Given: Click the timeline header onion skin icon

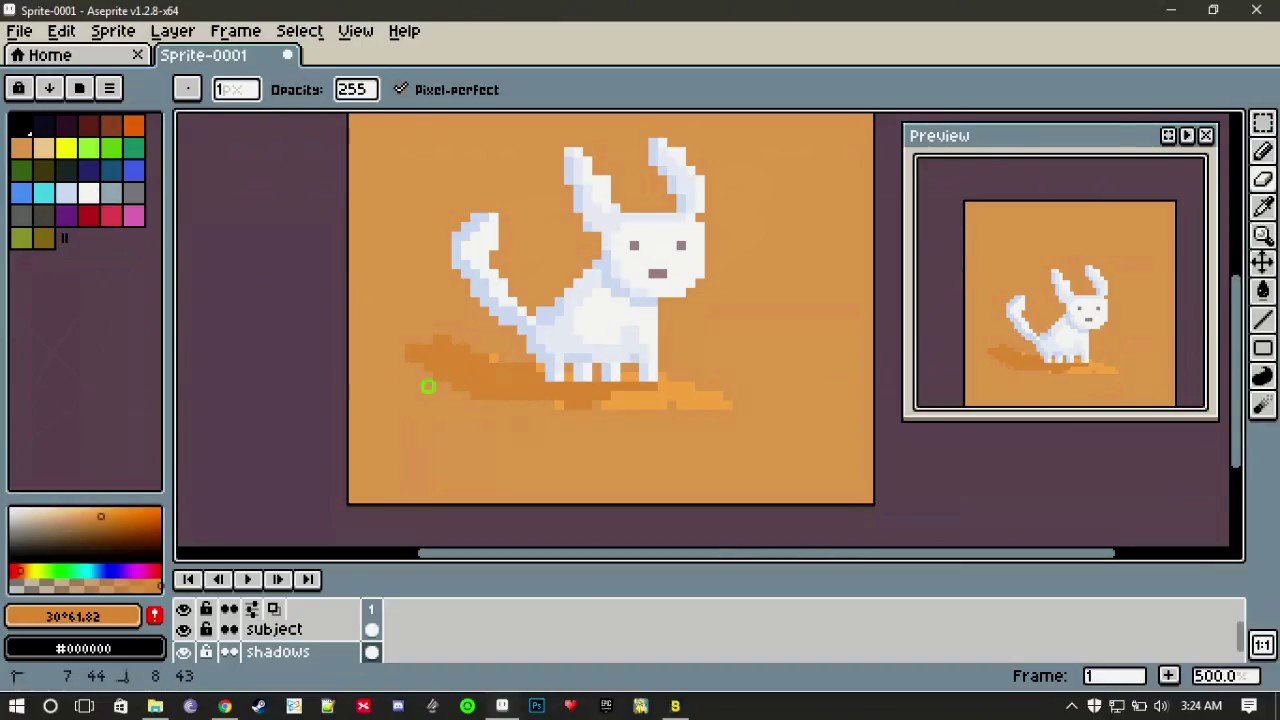Looking at the screenshot, I should [x=273, y=608].
